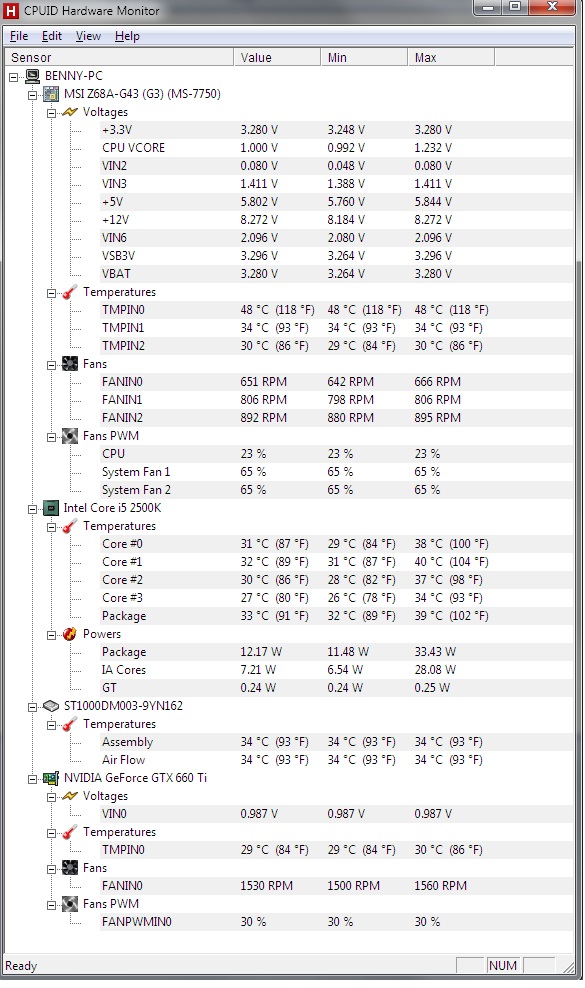585x988 pixels.
Task: Click the fan icon beside motherboard Fans PWM
Action: point(70,436)
